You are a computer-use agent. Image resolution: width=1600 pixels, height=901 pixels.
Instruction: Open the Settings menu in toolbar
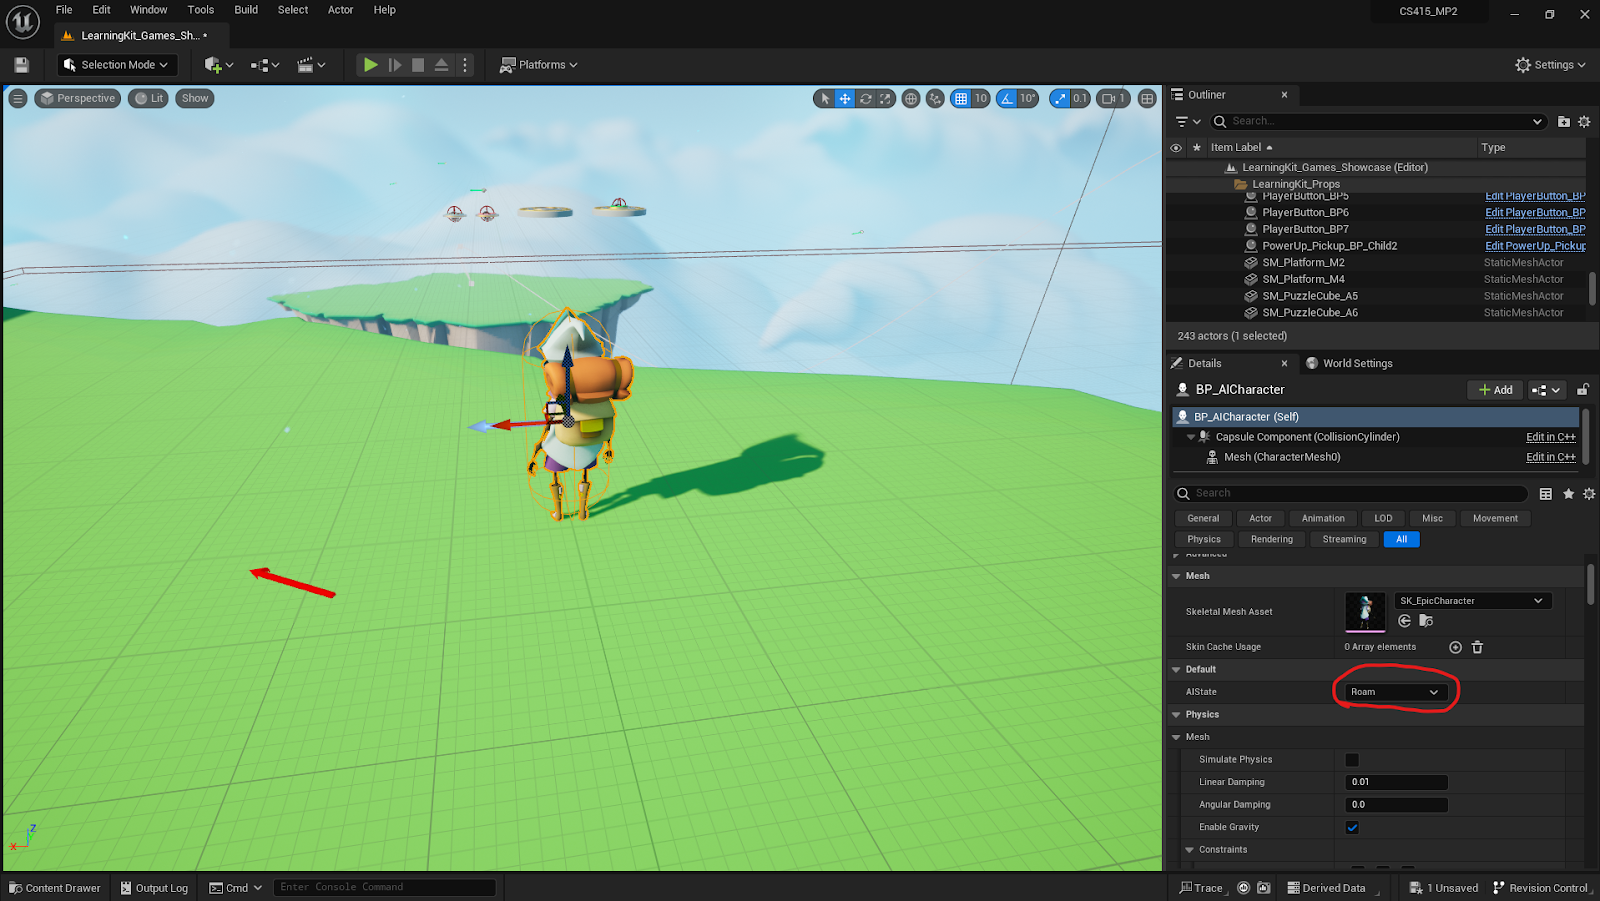click(x=1550, y=65)
